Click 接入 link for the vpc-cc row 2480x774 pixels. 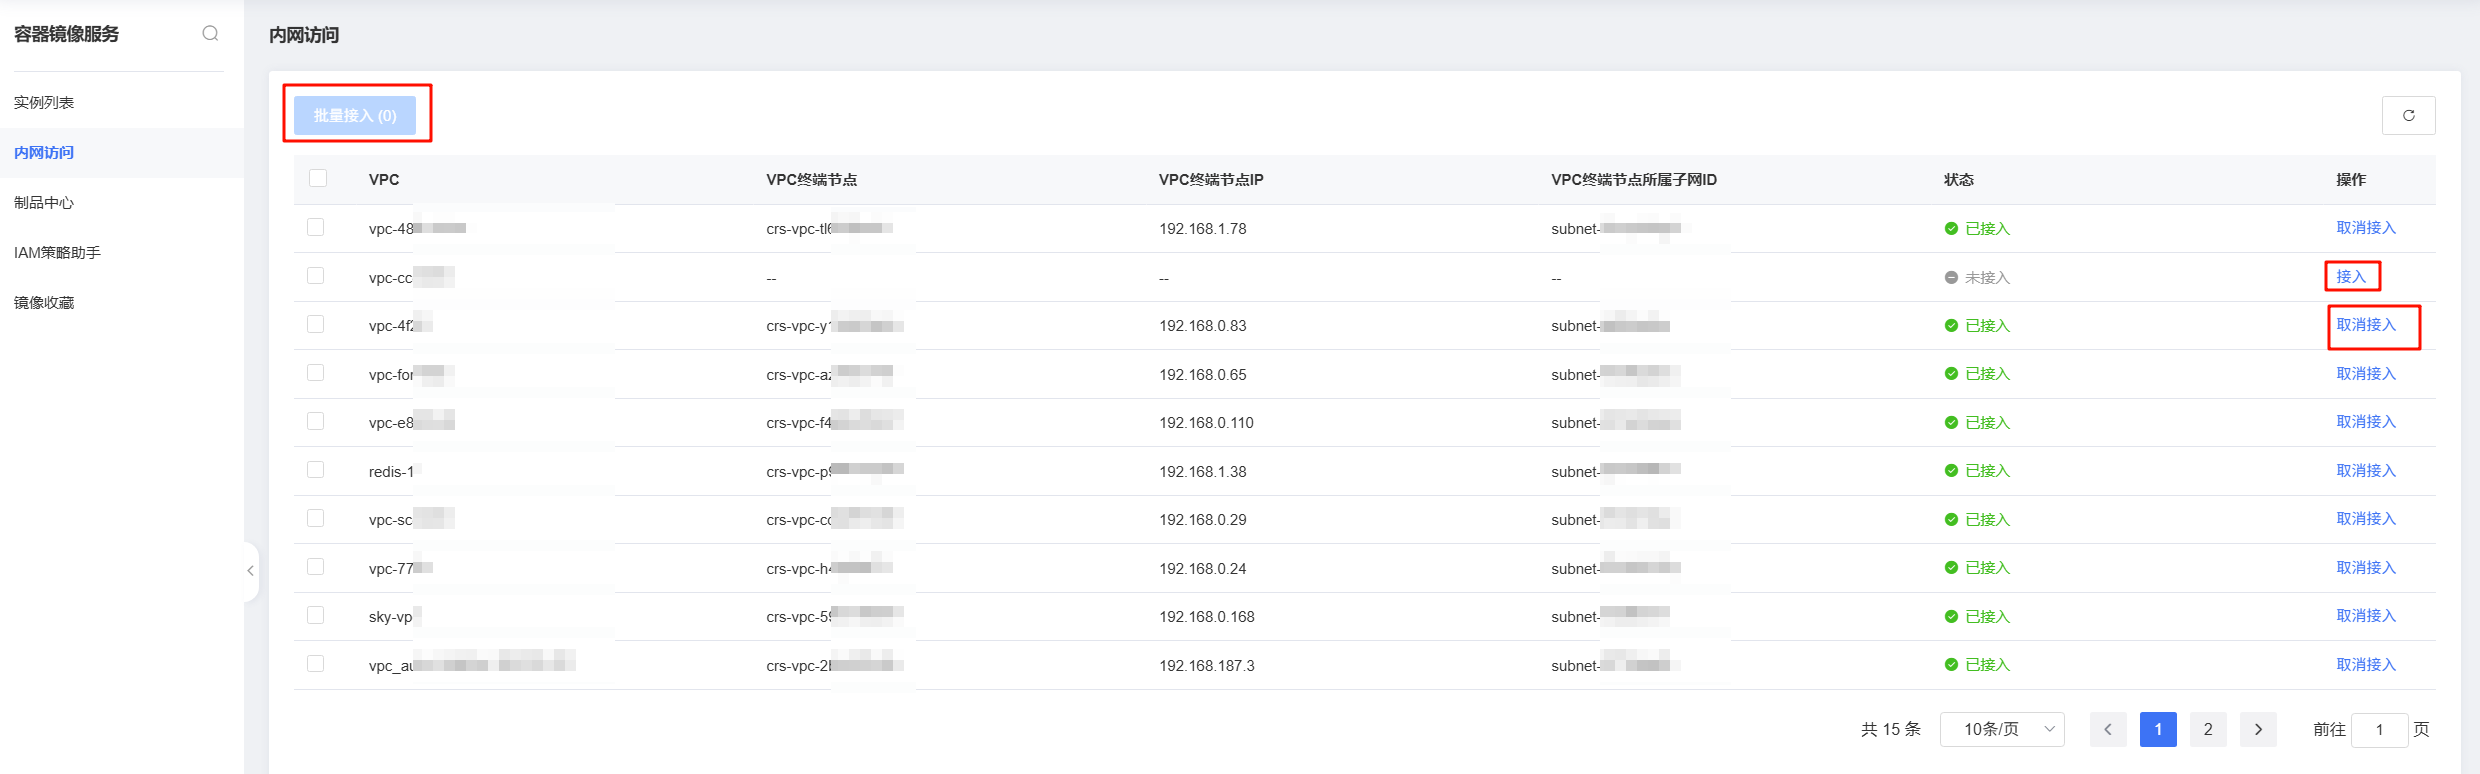(x=2351, y=277)
